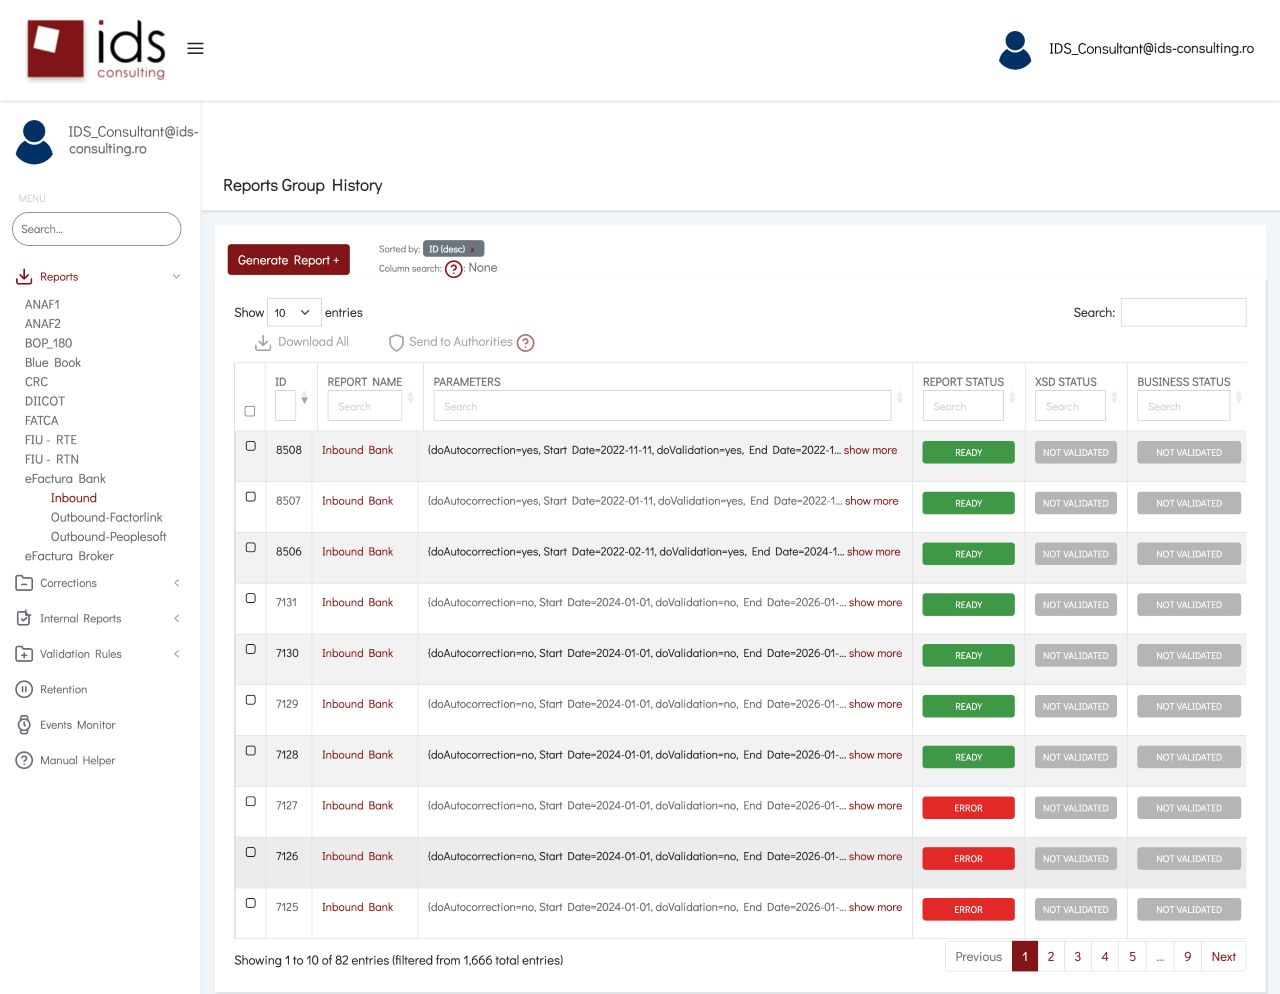Open Inbound Bank link for report 8506

click(x=357, y=551)
